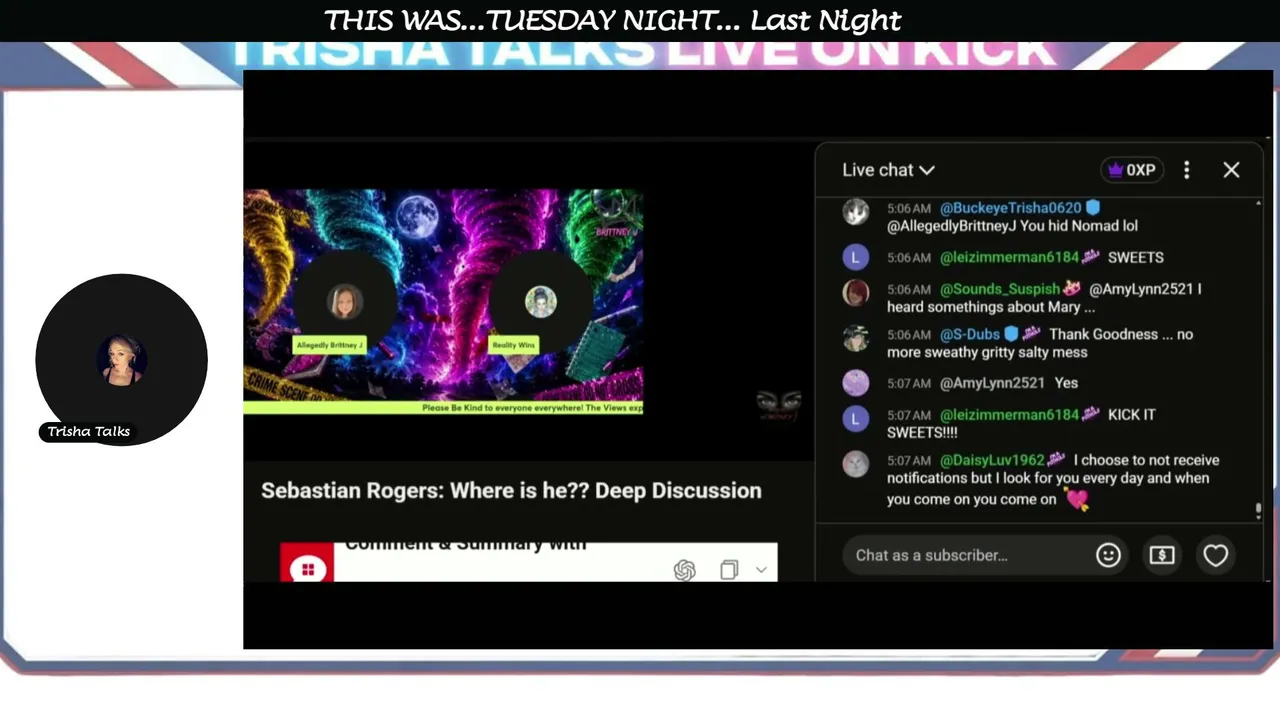1280x720 pixels.
Task: Click the @Sounds_Suspish username
Action: click(1000, 289)
